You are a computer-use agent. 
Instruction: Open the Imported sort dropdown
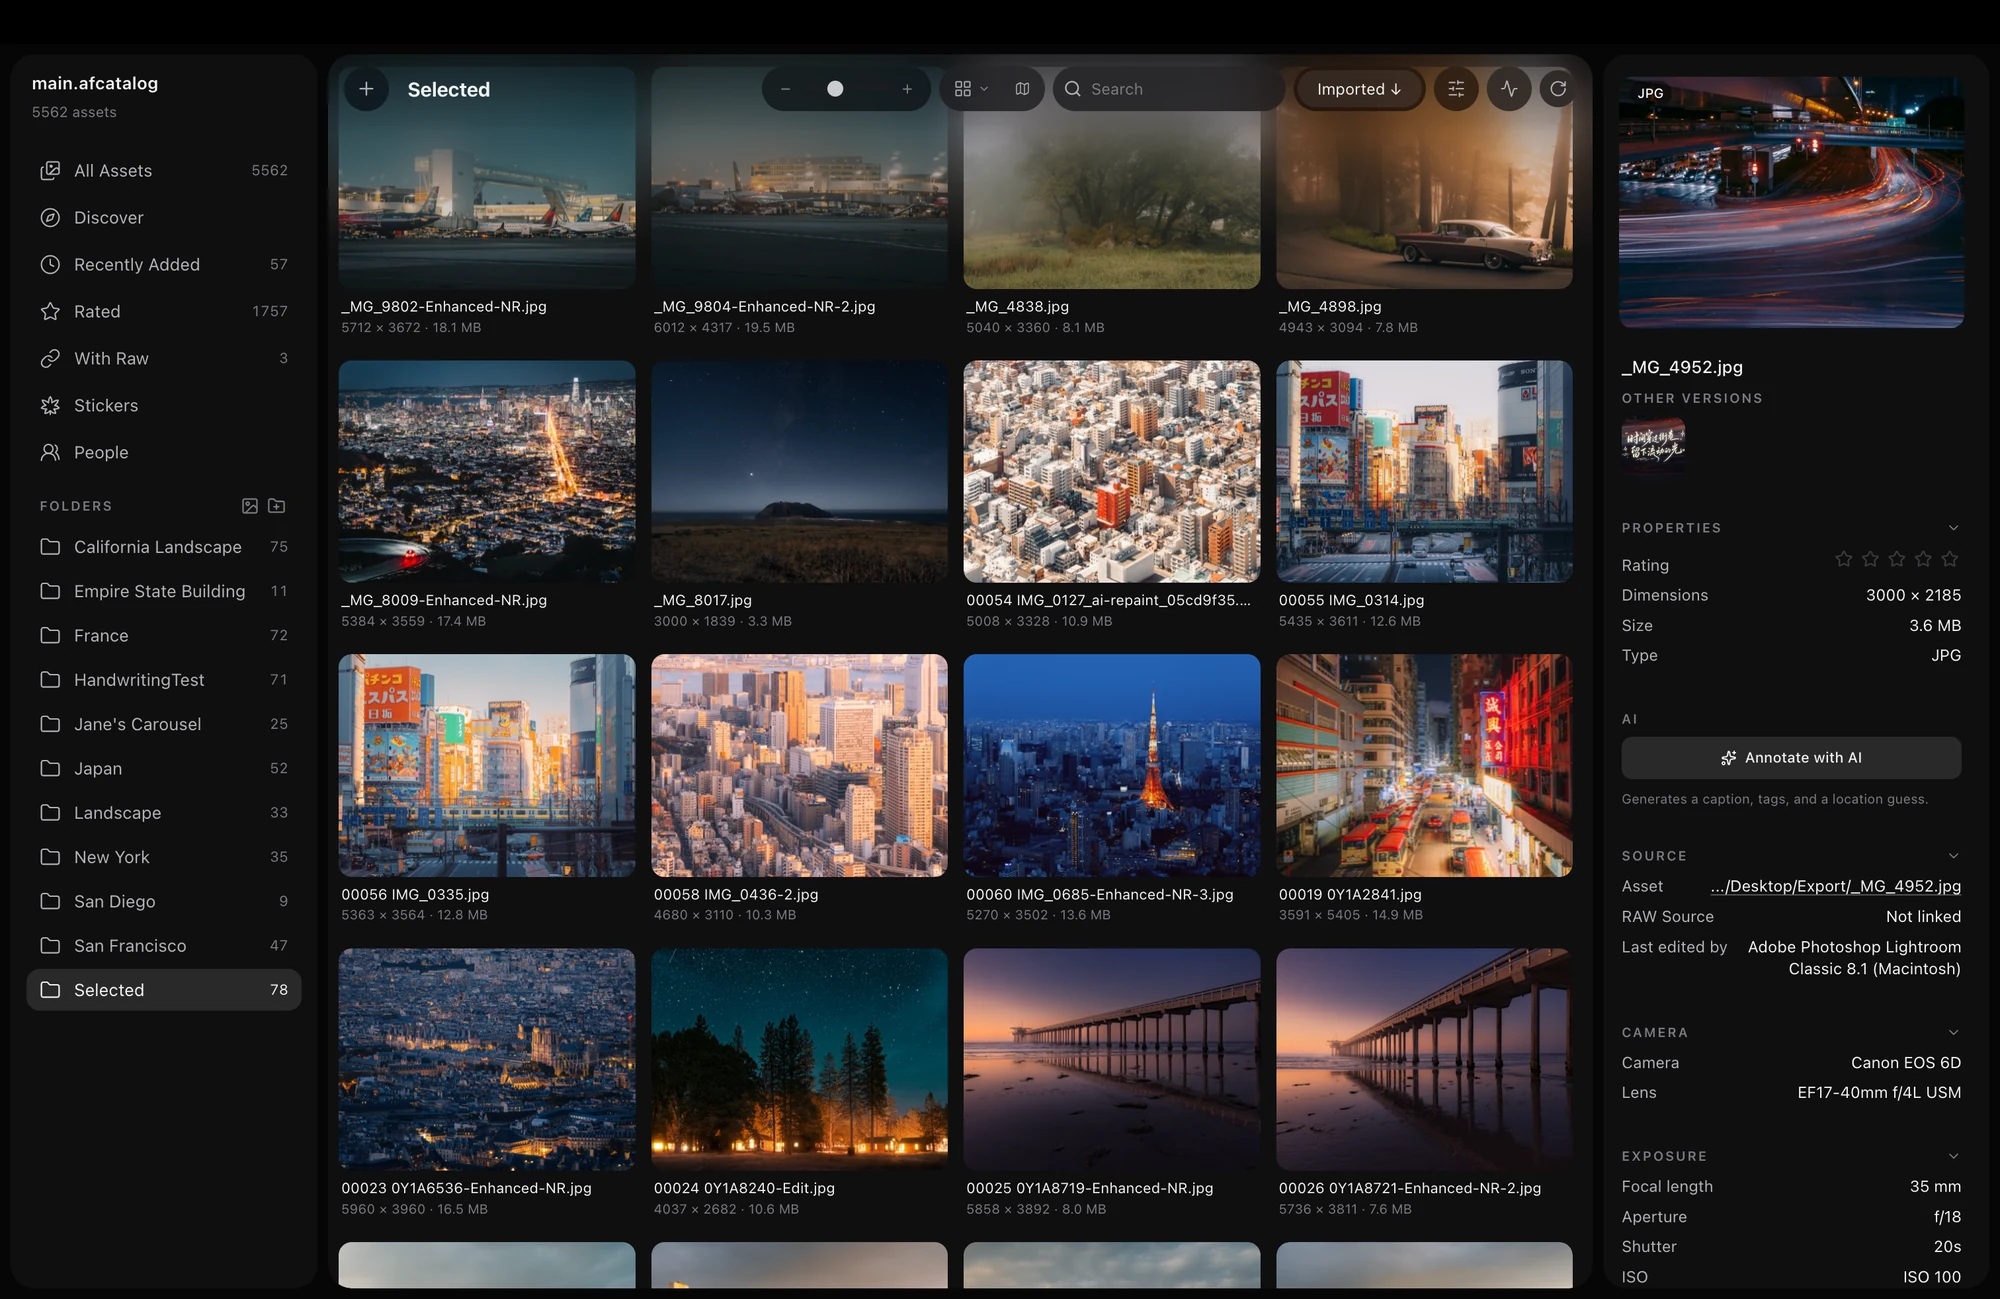pyautogui.click(x=1358, y=89)
